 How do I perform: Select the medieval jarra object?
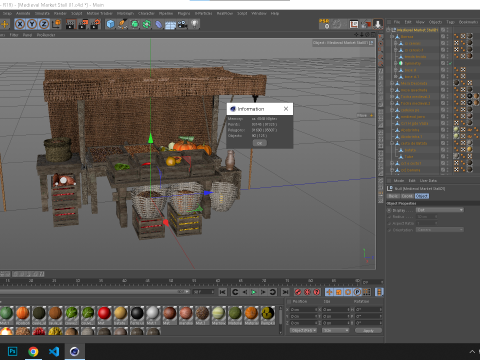(x=413, y=117)
